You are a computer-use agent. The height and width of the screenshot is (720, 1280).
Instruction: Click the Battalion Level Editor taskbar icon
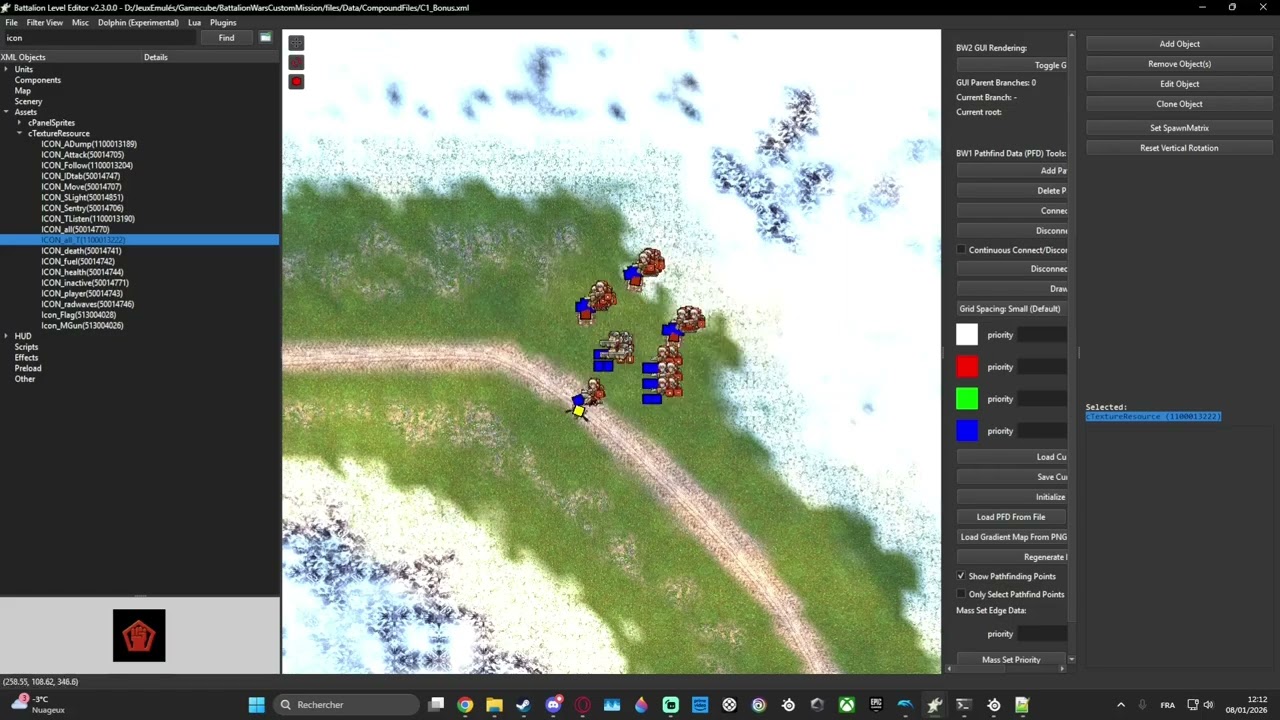pyautogui.click(x=935, y=705)
